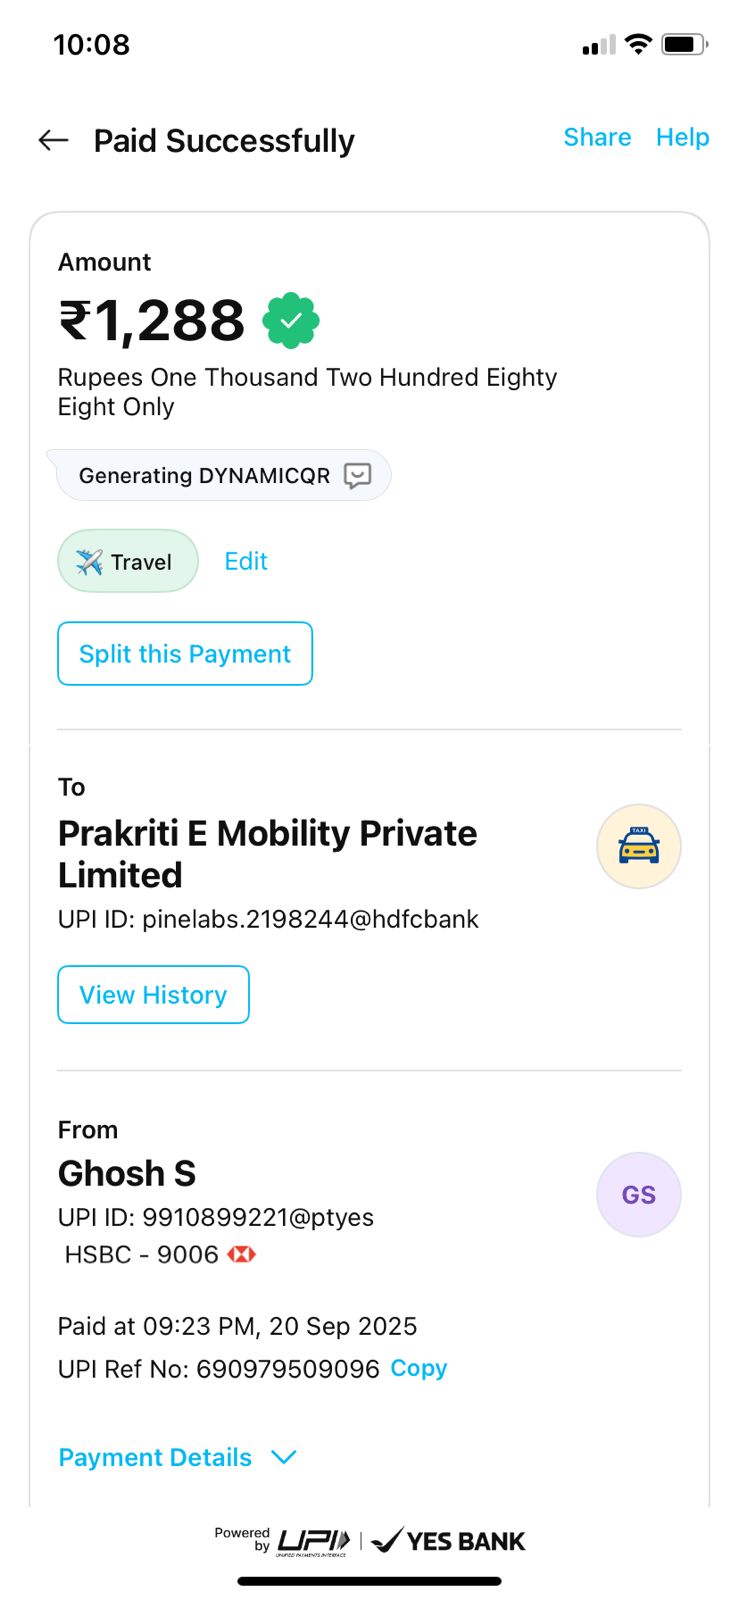Open the Travel category tag
The height and width of the screenshot is (1600, 739).
tap(127, 561)
